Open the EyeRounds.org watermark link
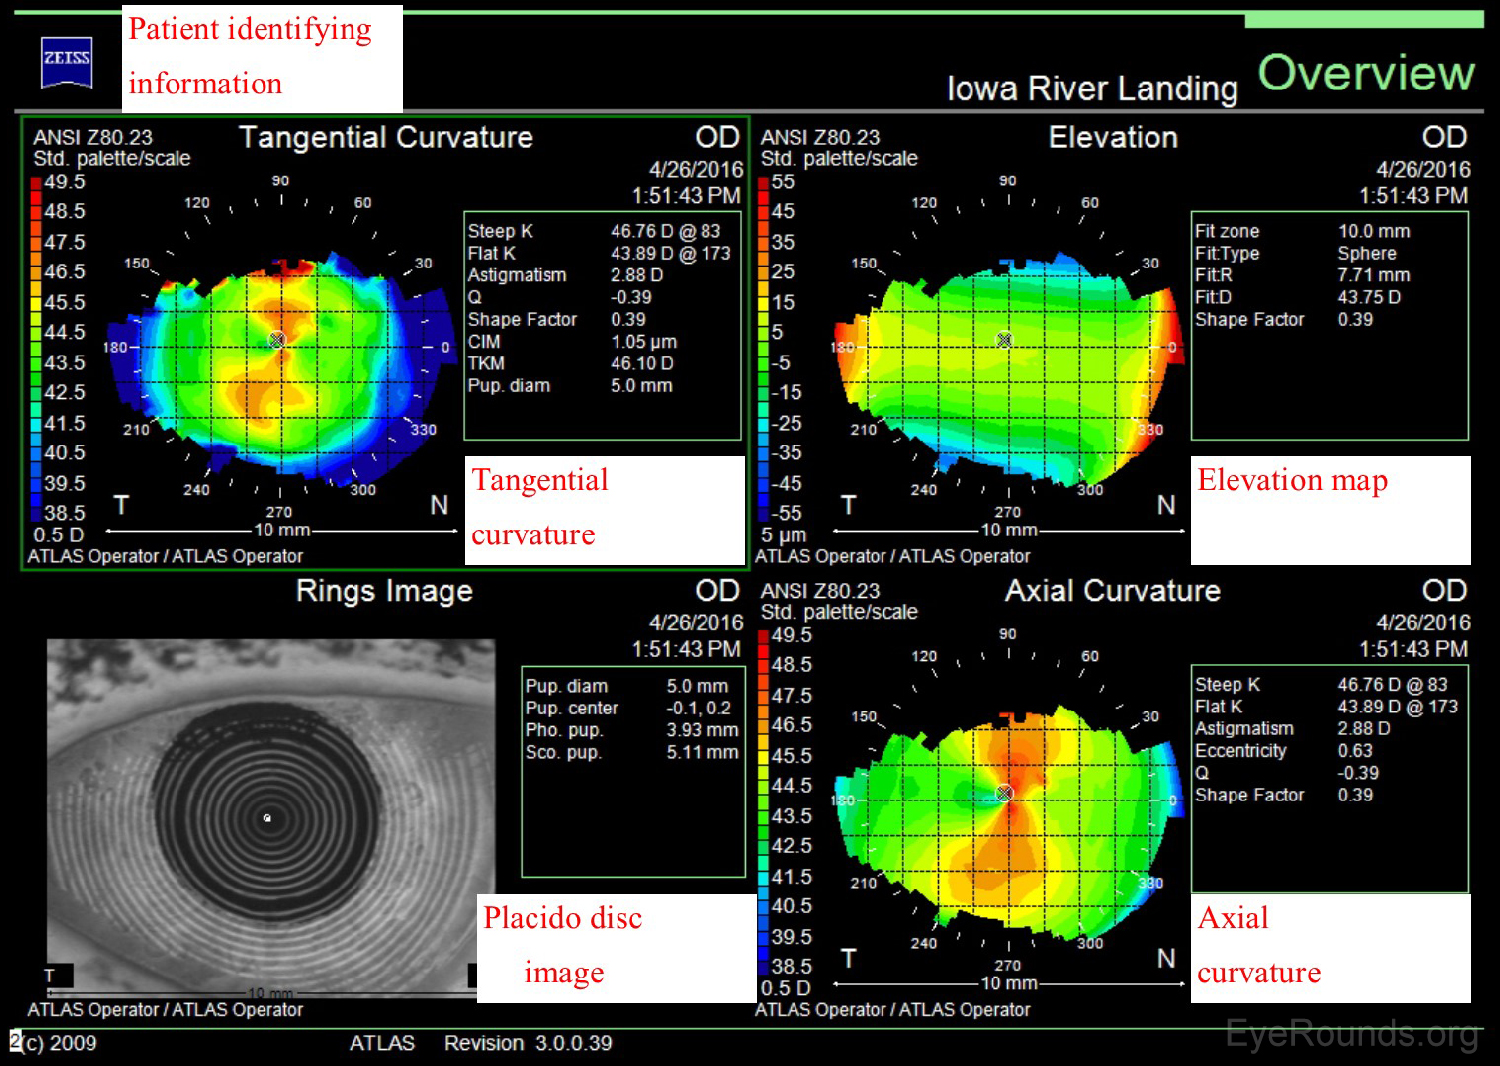This screenshot has width=1500, height=1066. click(x=1352, y=1034)
